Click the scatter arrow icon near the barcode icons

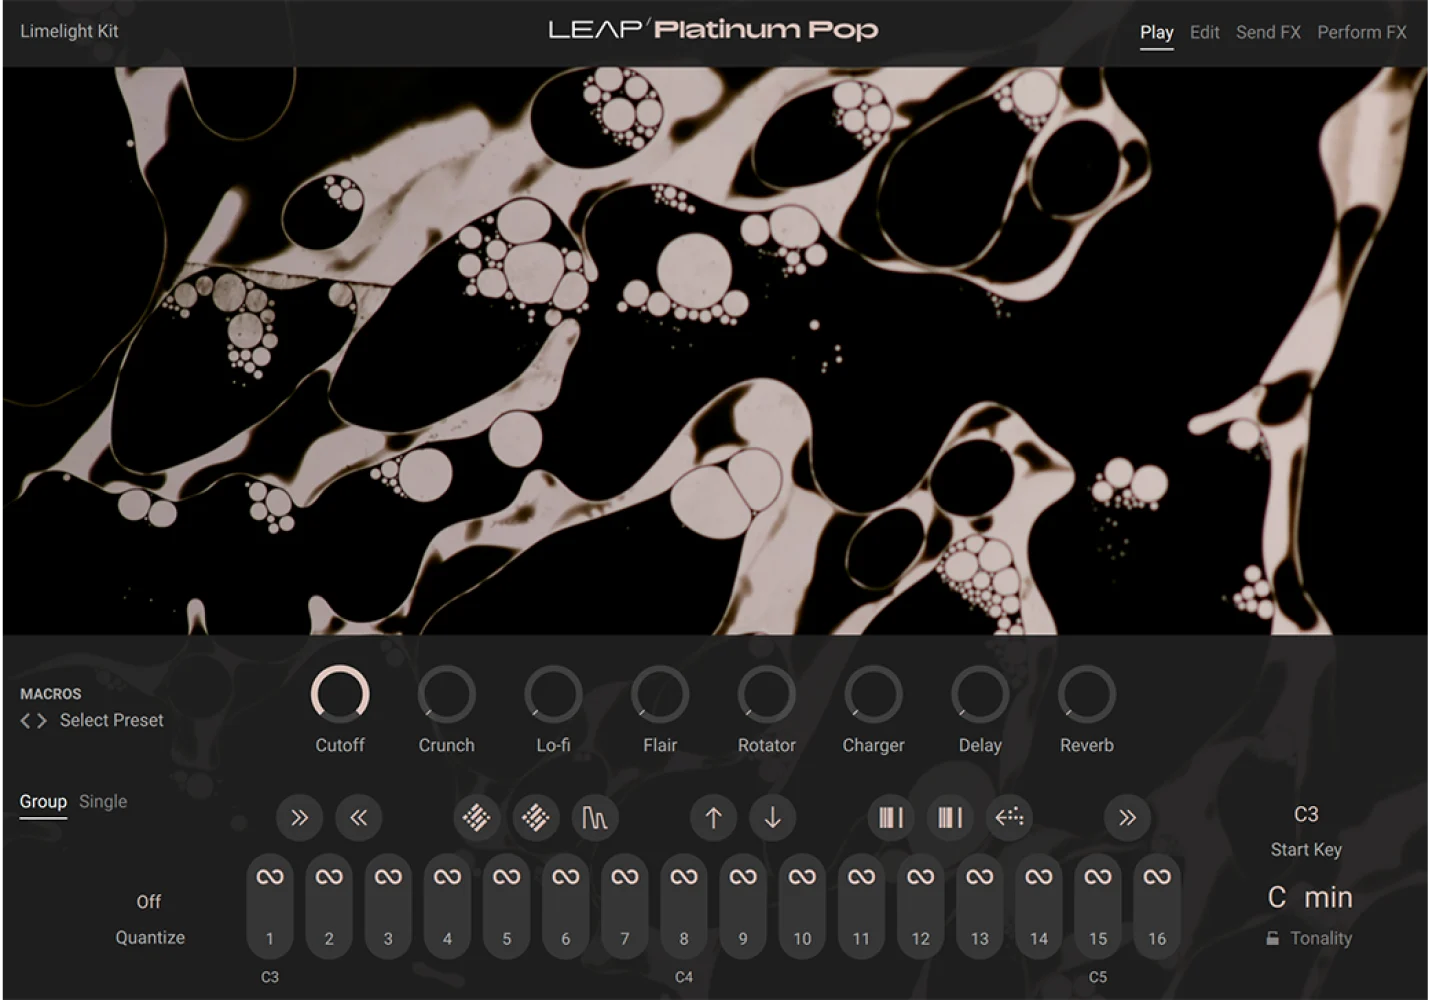1008,817
